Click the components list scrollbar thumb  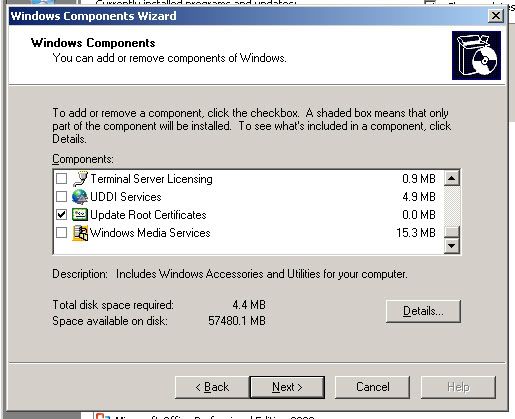click(452, 232)
